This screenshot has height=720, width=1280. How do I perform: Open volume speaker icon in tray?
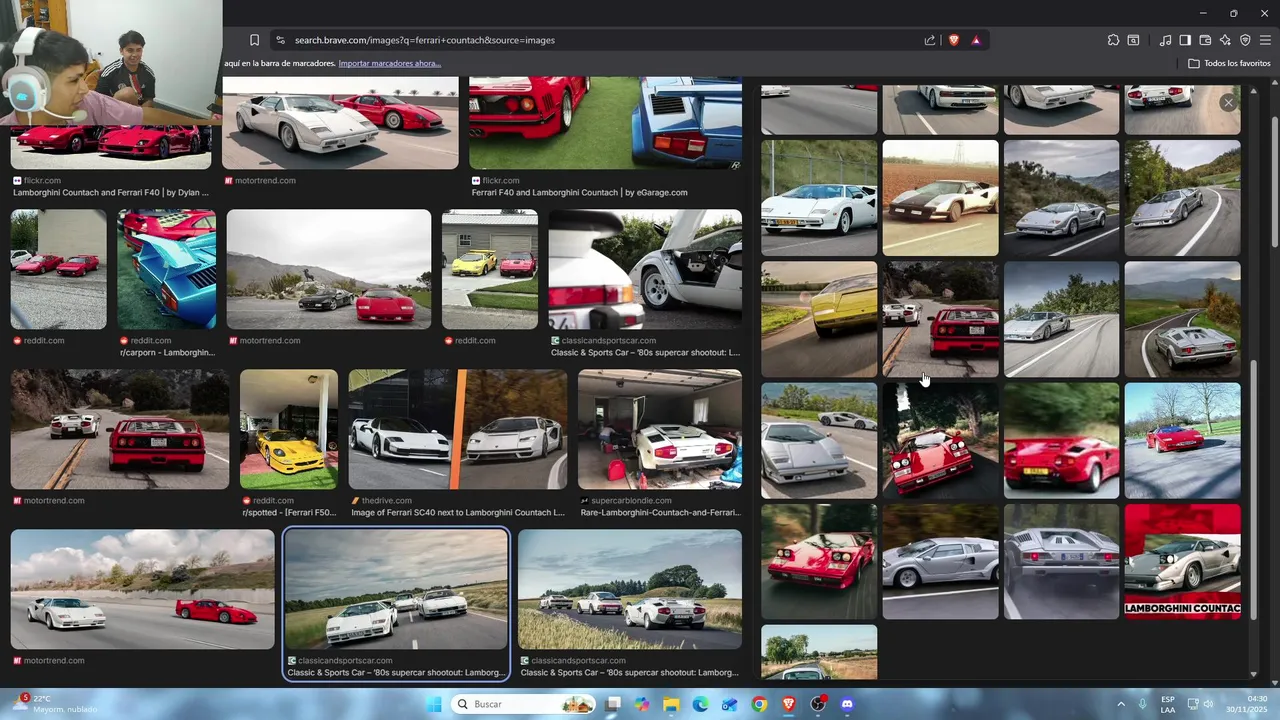point(1208,704)
